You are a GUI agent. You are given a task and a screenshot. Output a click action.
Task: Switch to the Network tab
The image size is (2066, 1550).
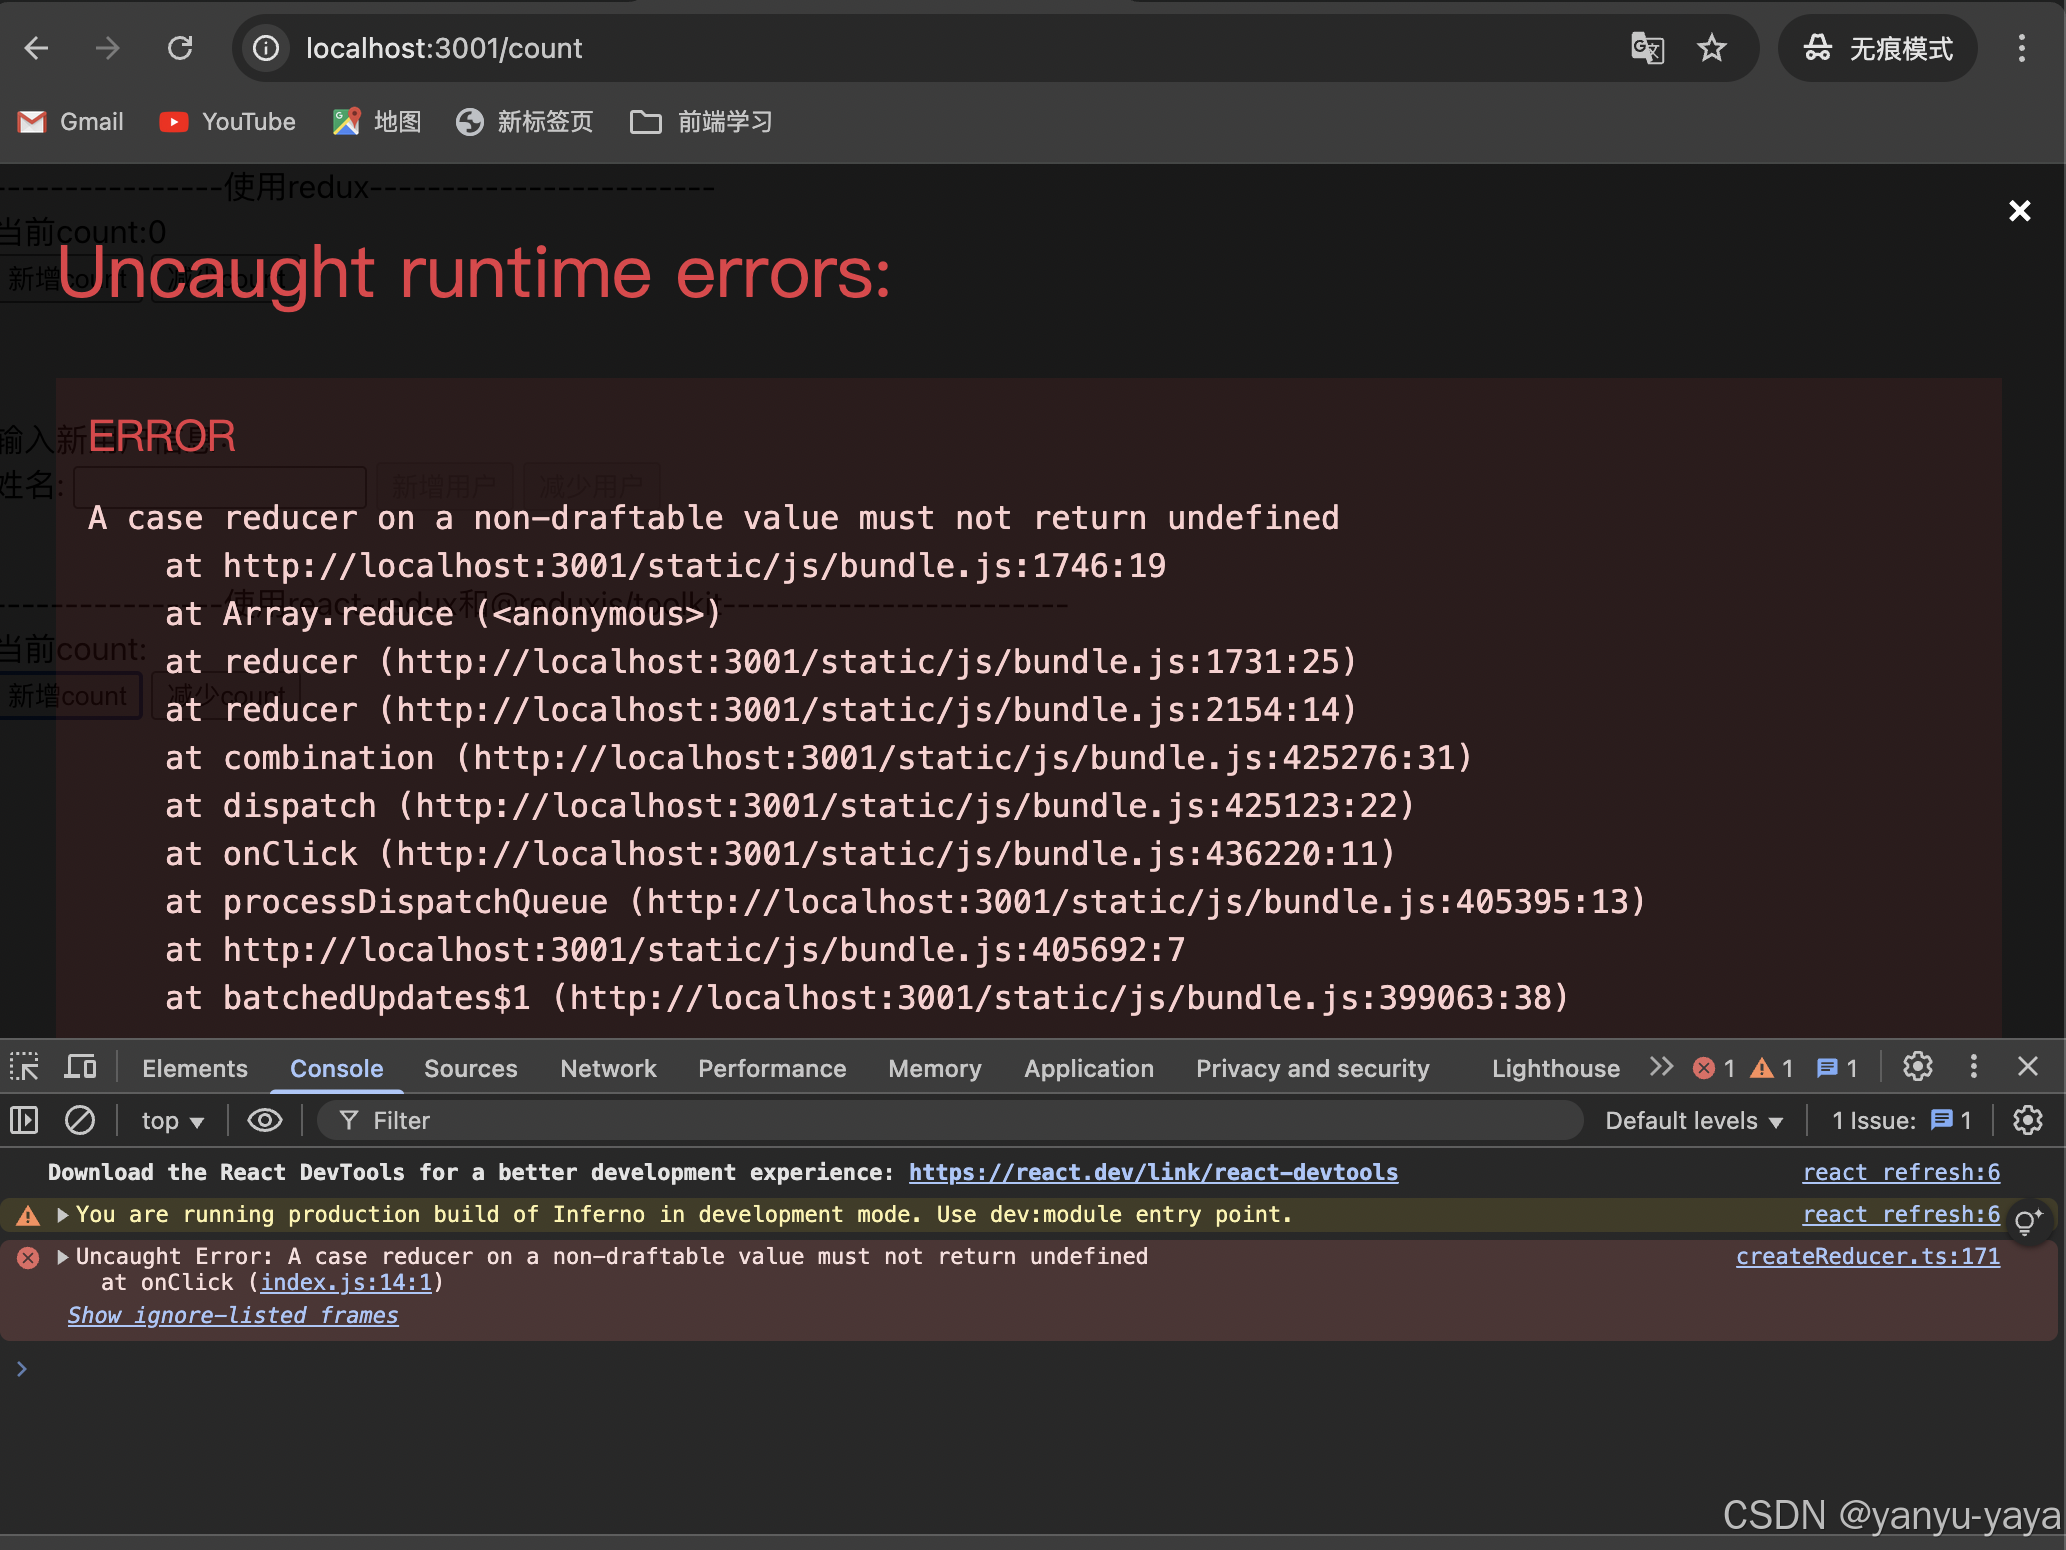[608, 1068]
